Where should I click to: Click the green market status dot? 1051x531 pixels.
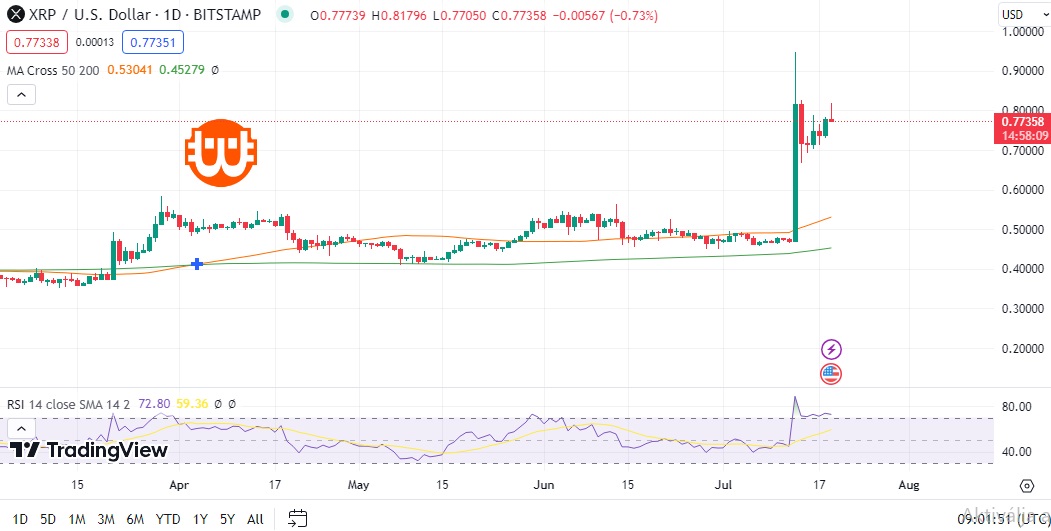pyautogui.click(x=286, y=14)
